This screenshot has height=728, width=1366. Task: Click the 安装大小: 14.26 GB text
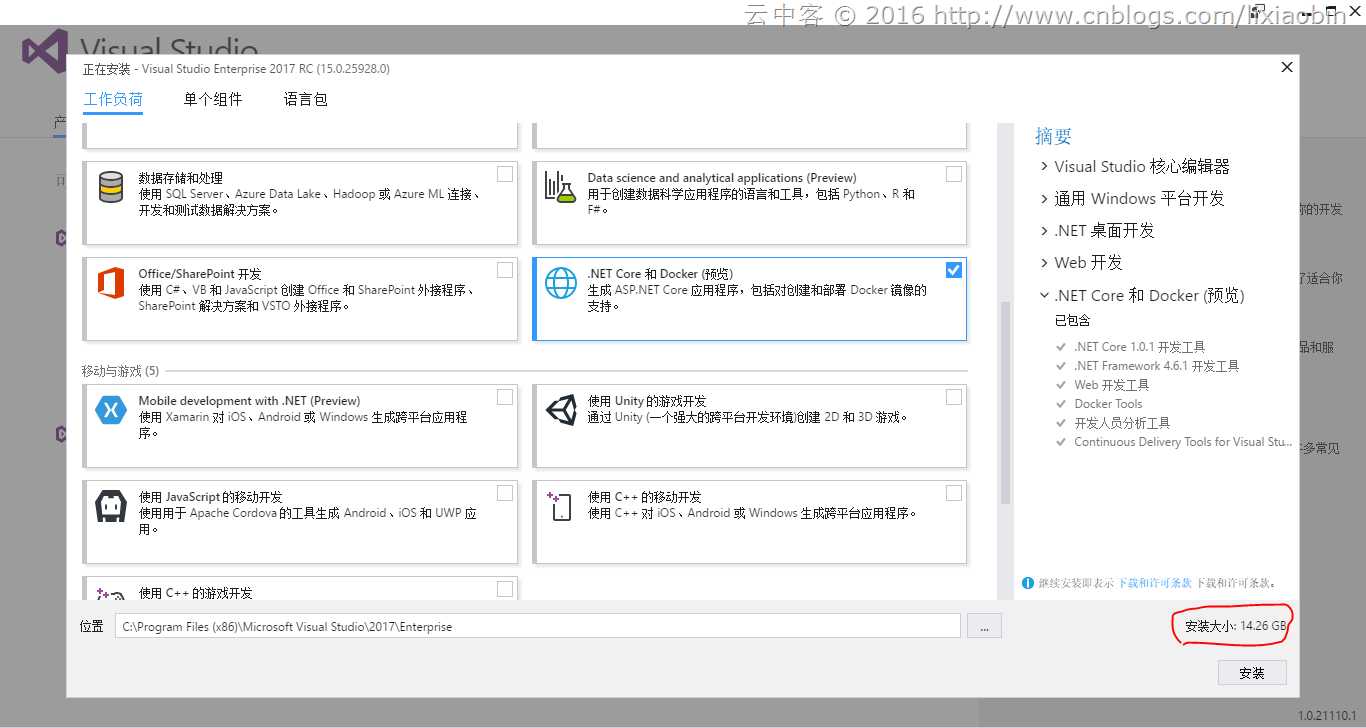(x=1235, y=626)
